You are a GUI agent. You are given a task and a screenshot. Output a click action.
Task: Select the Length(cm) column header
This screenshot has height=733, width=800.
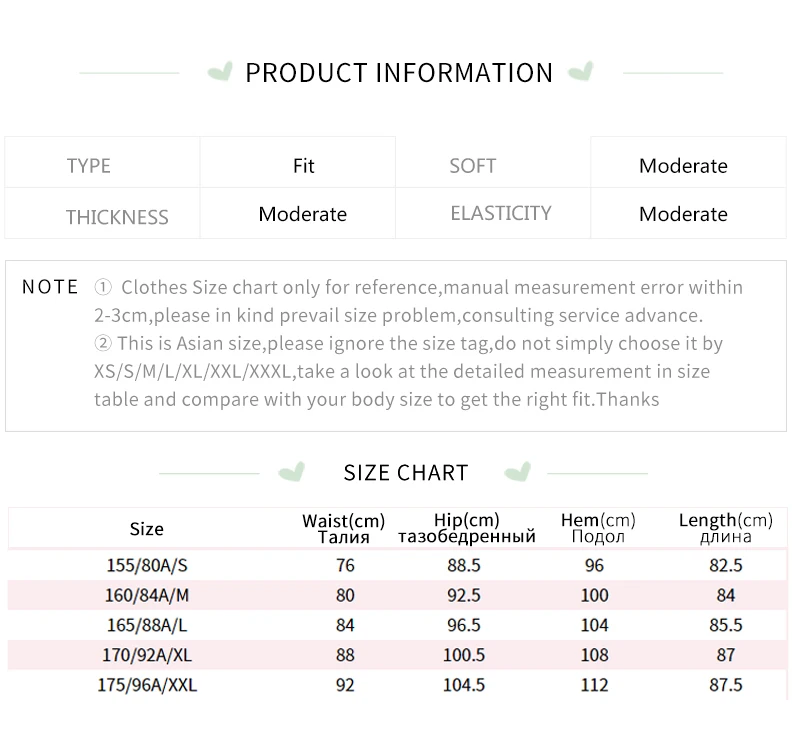[726, 528]
